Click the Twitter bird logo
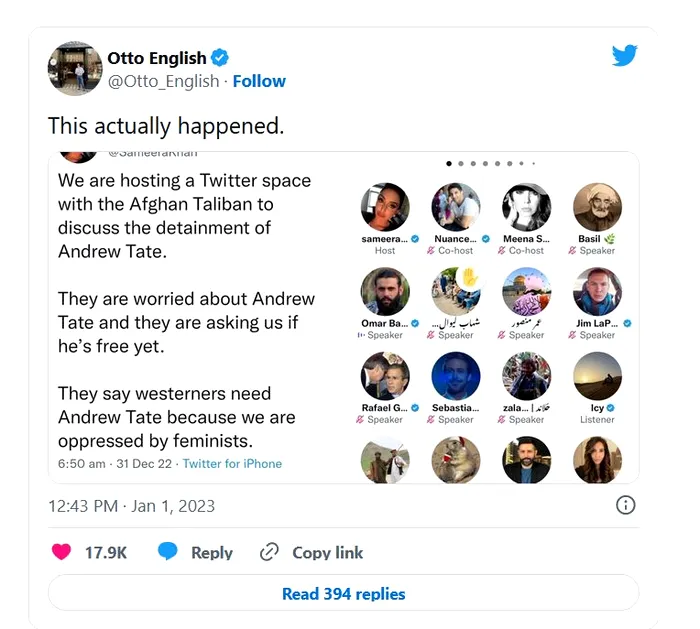 pos(625,56)
